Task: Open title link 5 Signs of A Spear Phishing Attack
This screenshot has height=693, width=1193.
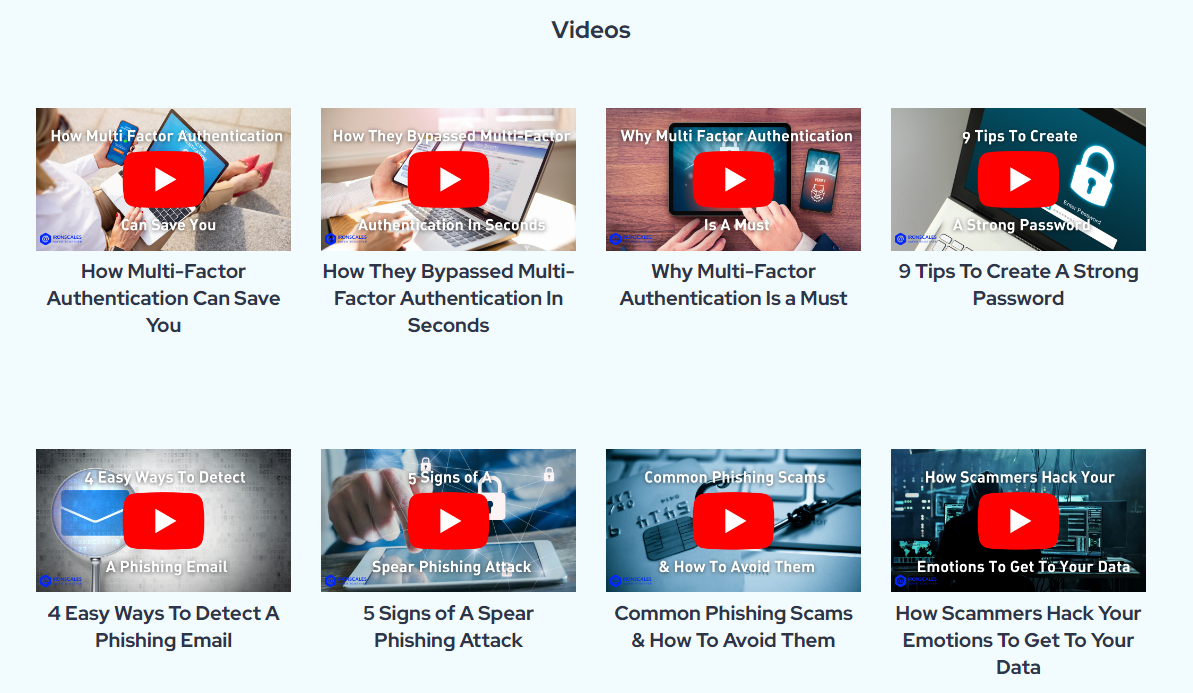Action: click(448, 627)
